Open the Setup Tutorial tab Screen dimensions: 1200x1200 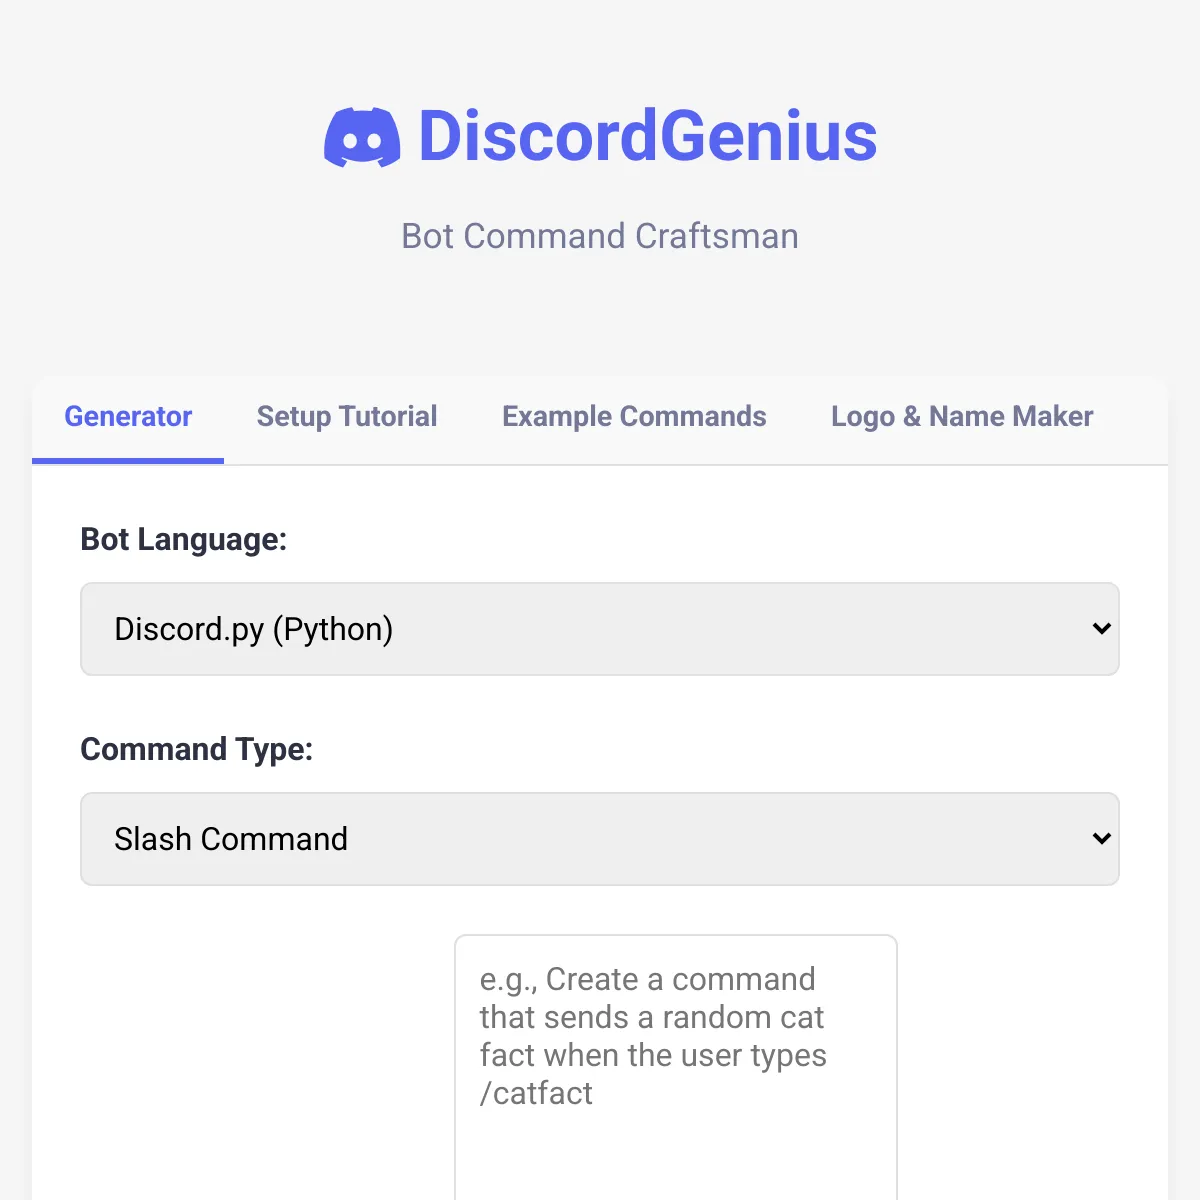point(347,416)
